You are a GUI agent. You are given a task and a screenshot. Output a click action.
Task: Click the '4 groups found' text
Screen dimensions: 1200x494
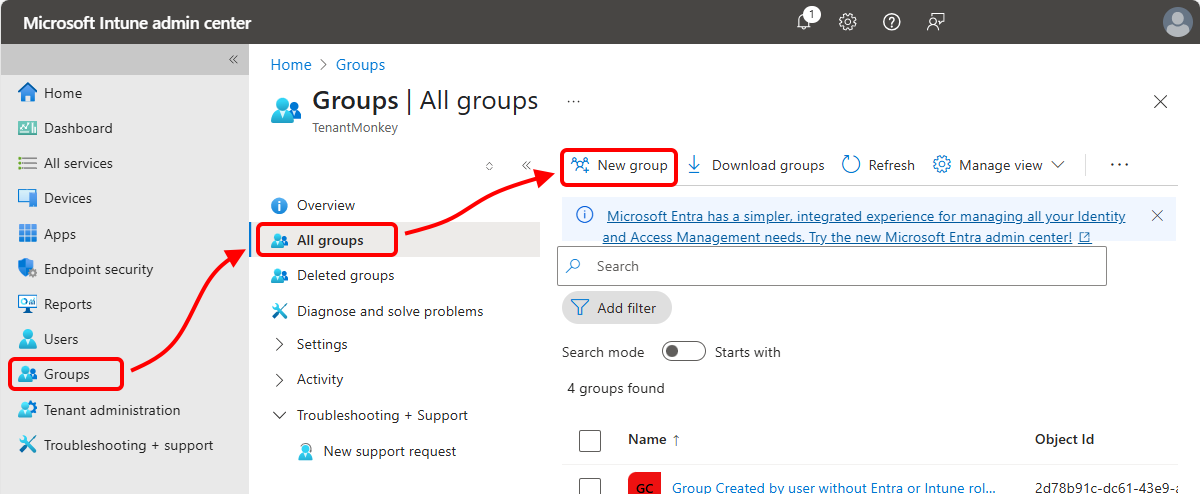coord(615,388)
